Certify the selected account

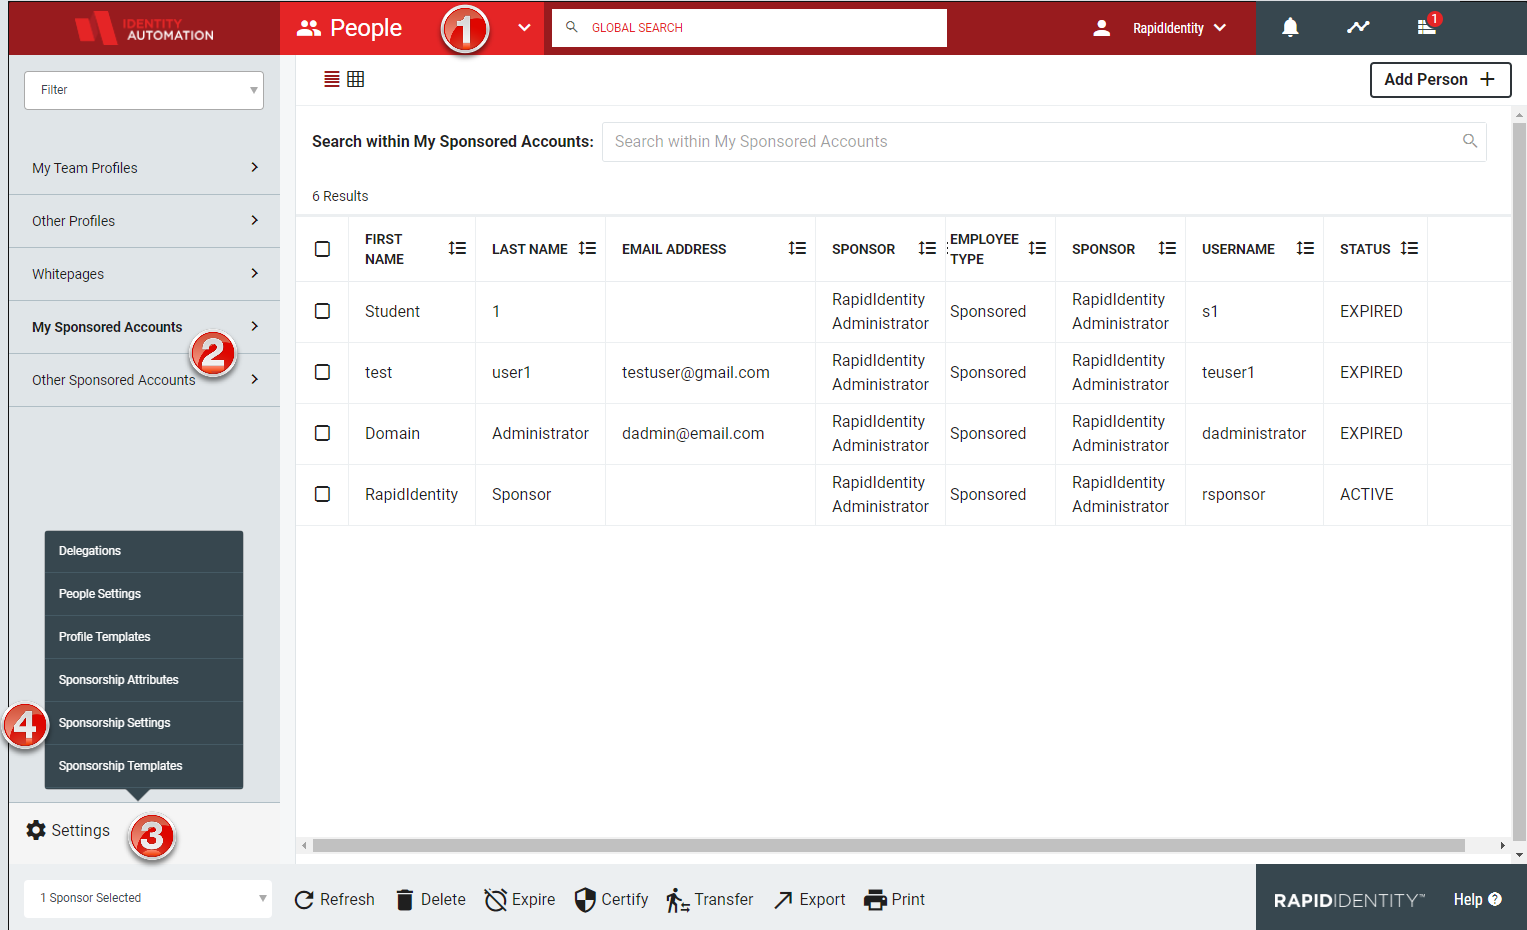click(x=612, y=900)
